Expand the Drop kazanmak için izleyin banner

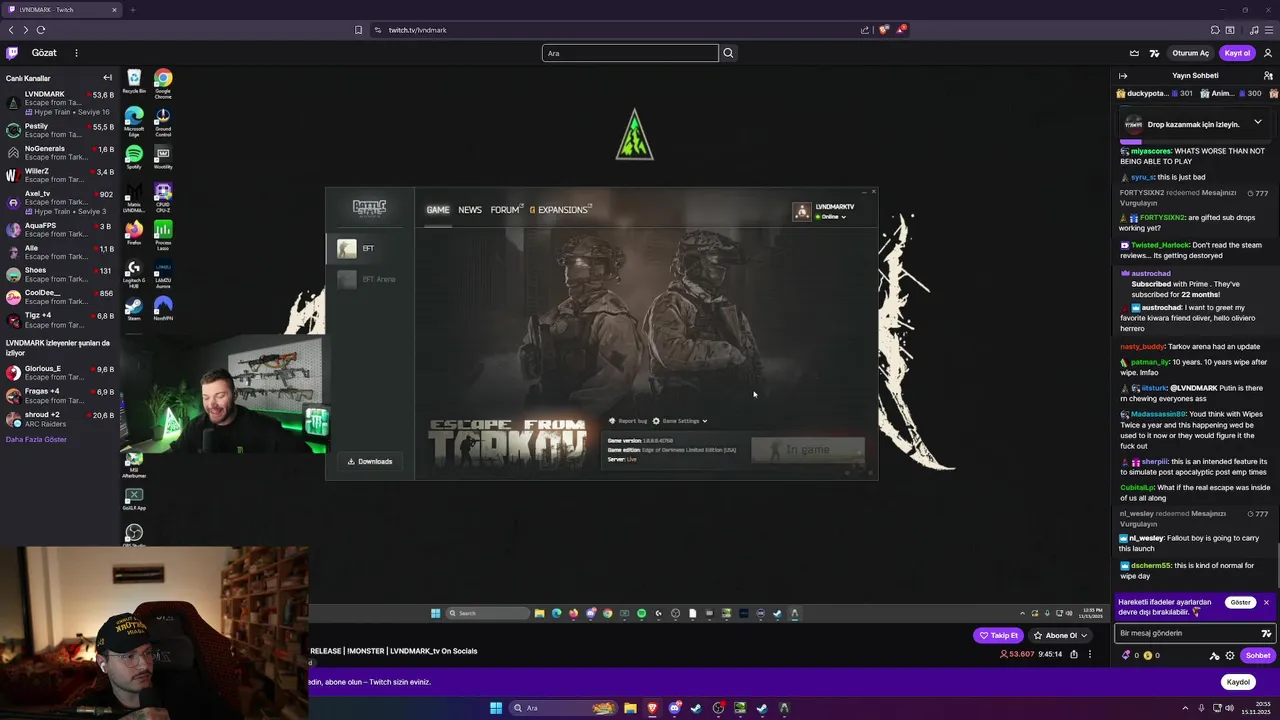pyautogui.click(x=1257, y=123)
